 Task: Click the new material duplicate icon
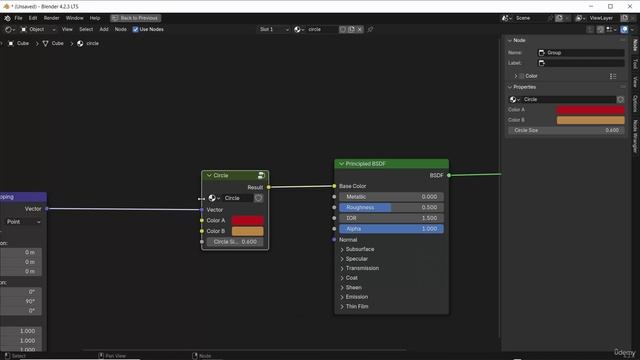click(351, 29)
